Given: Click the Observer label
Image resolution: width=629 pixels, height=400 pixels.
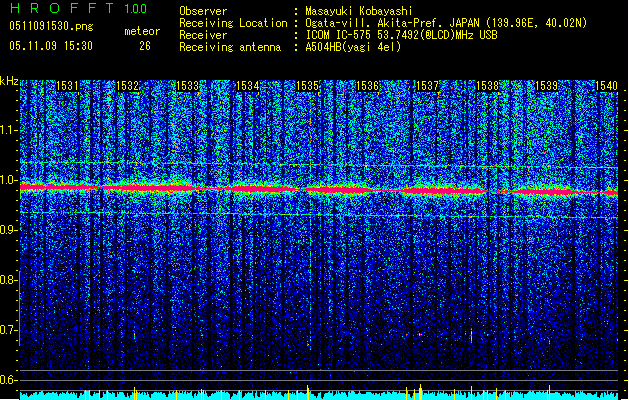Looking at the screenshot, I should 203,11.
